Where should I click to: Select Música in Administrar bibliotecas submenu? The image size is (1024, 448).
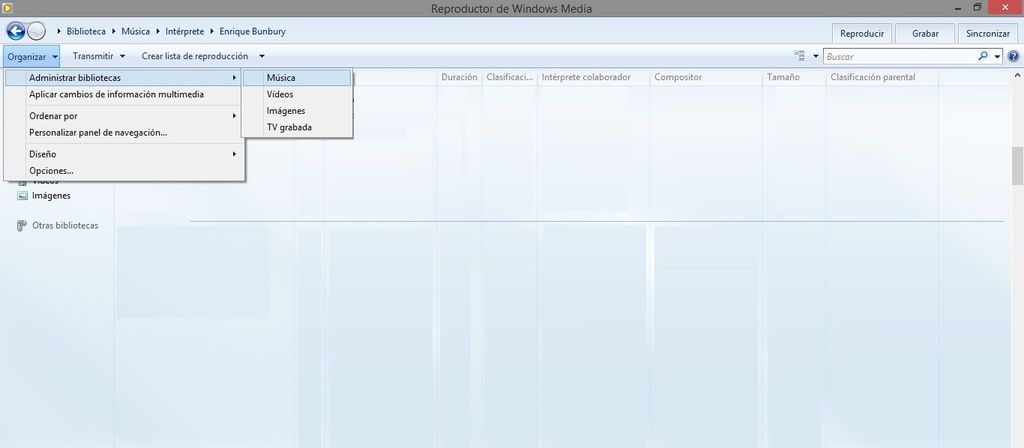(281, 78)
